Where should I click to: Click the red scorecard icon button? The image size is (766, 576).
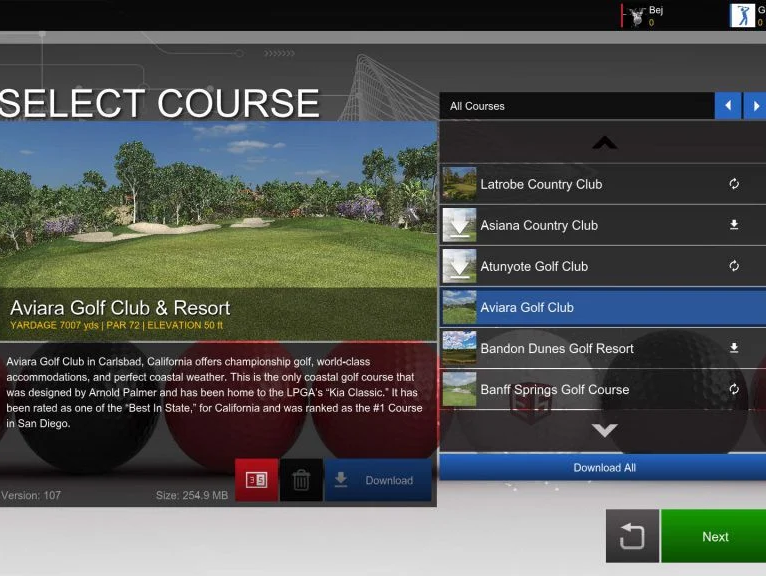click(256, 480)
